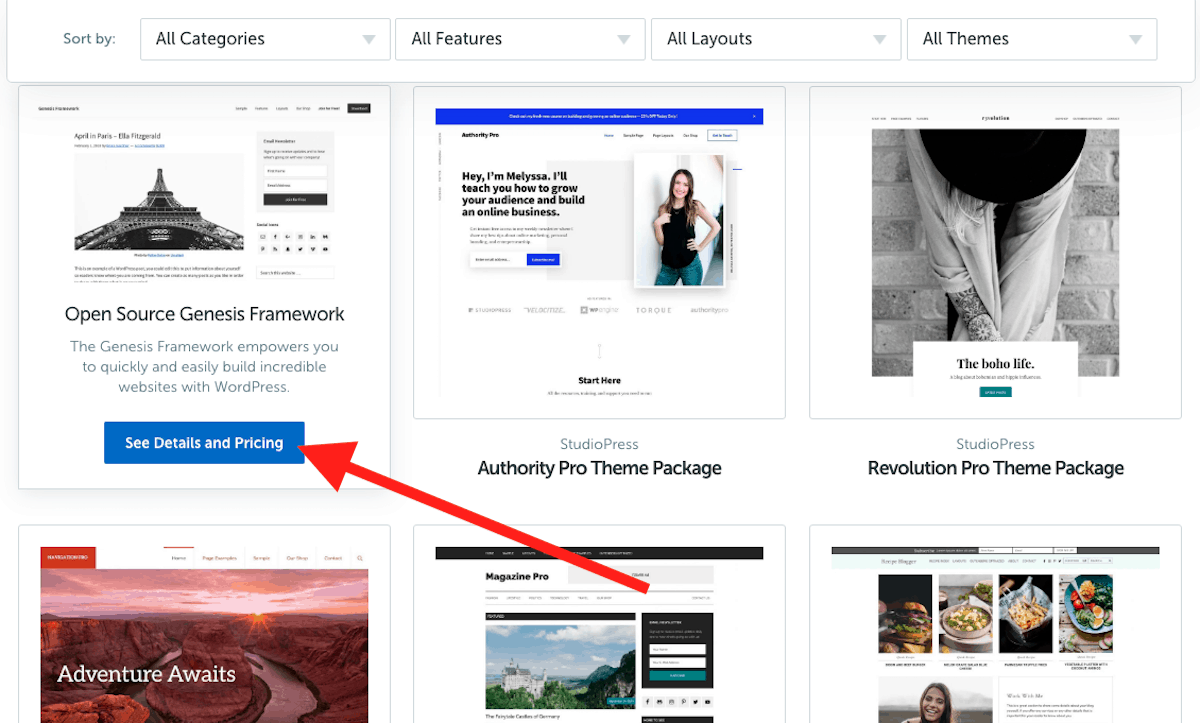Click the Facebook icon in Genesis social icons
This screenshot has width=1200, height=723.
[x=275, y=237]
